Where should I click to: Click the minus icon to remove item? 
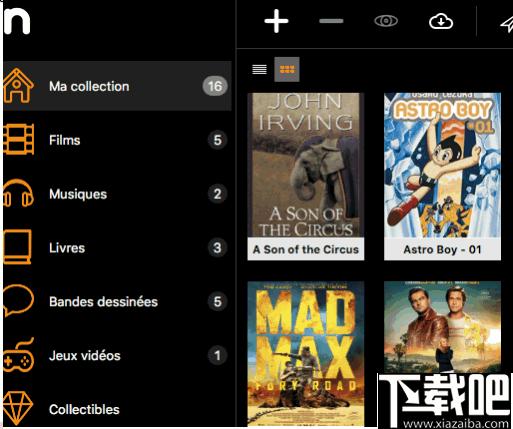tap(331, 21)
